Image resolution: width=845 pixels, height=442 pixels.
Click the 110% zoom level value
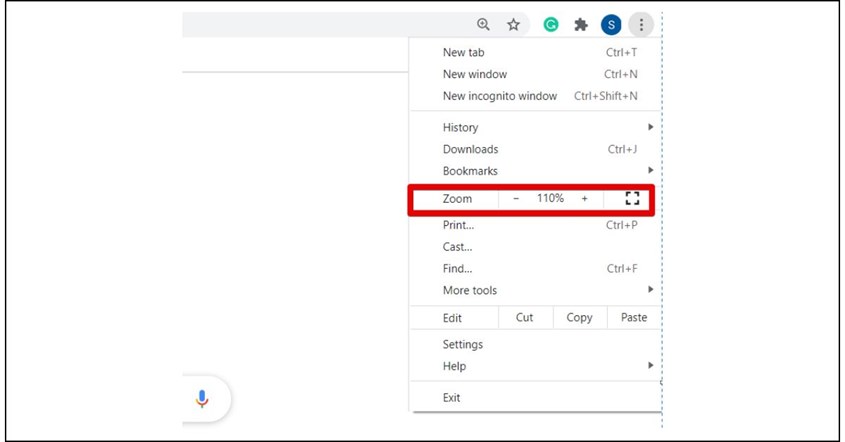coord(550,198)
